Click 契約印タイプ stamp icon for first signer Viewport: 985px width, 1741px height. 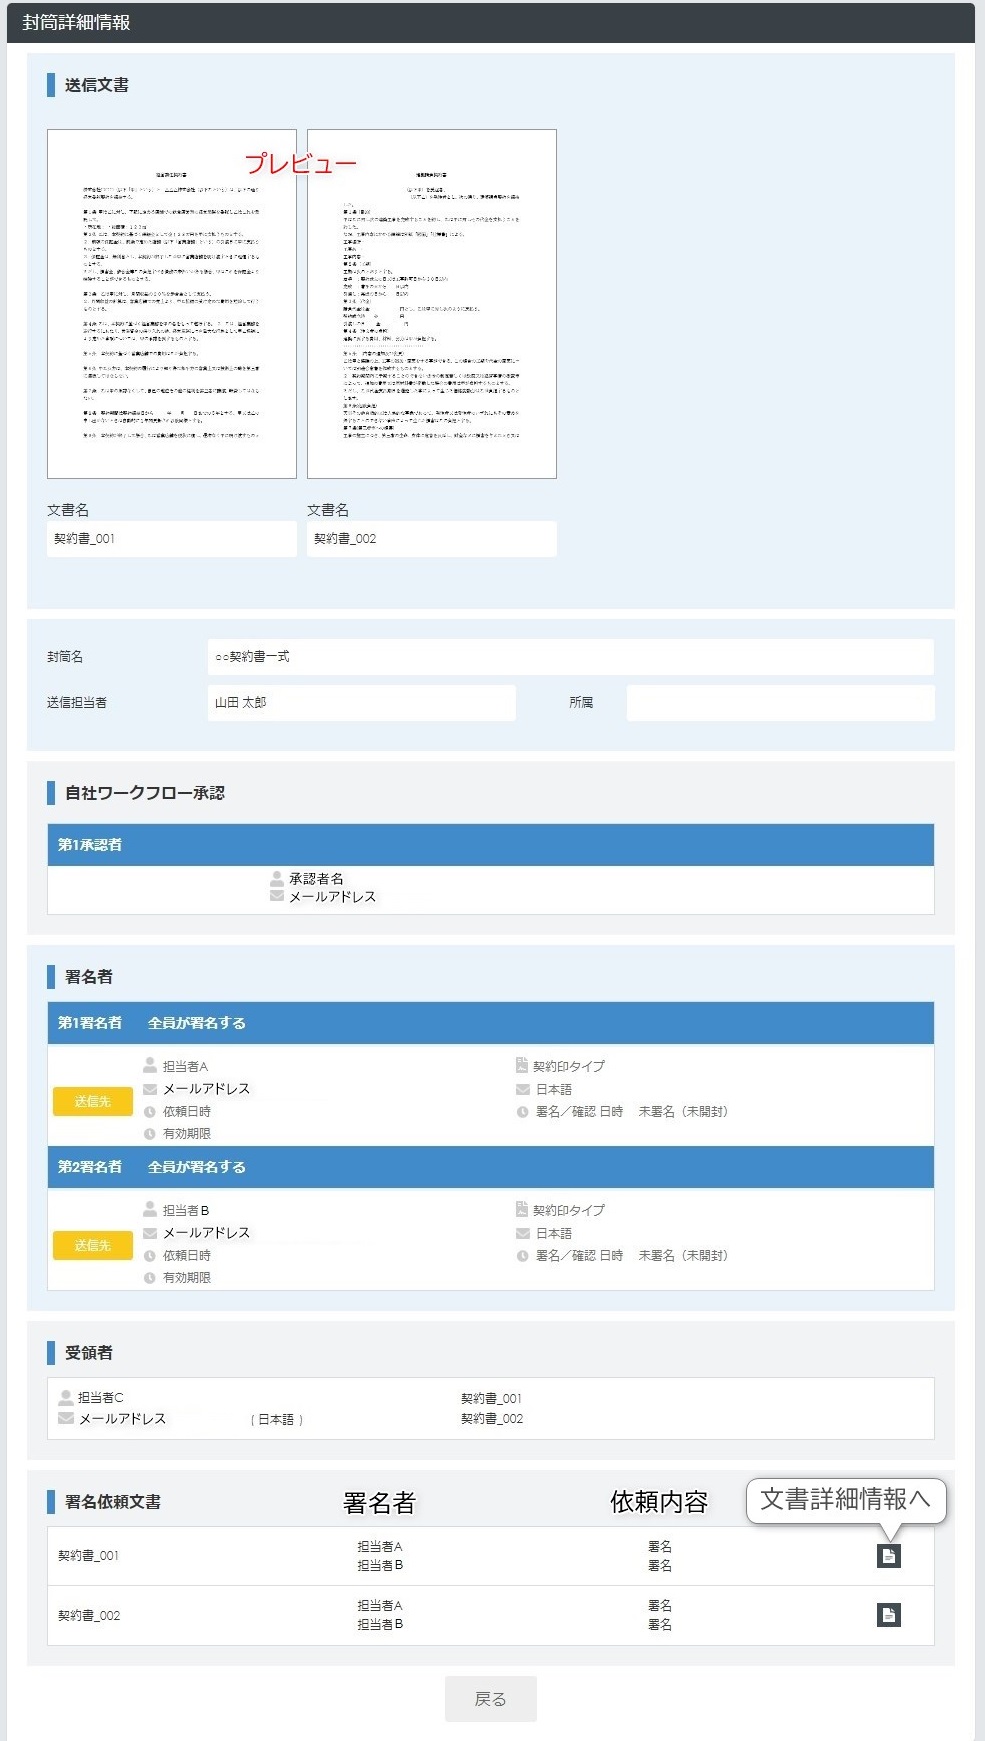click(x=521, y=1066)
